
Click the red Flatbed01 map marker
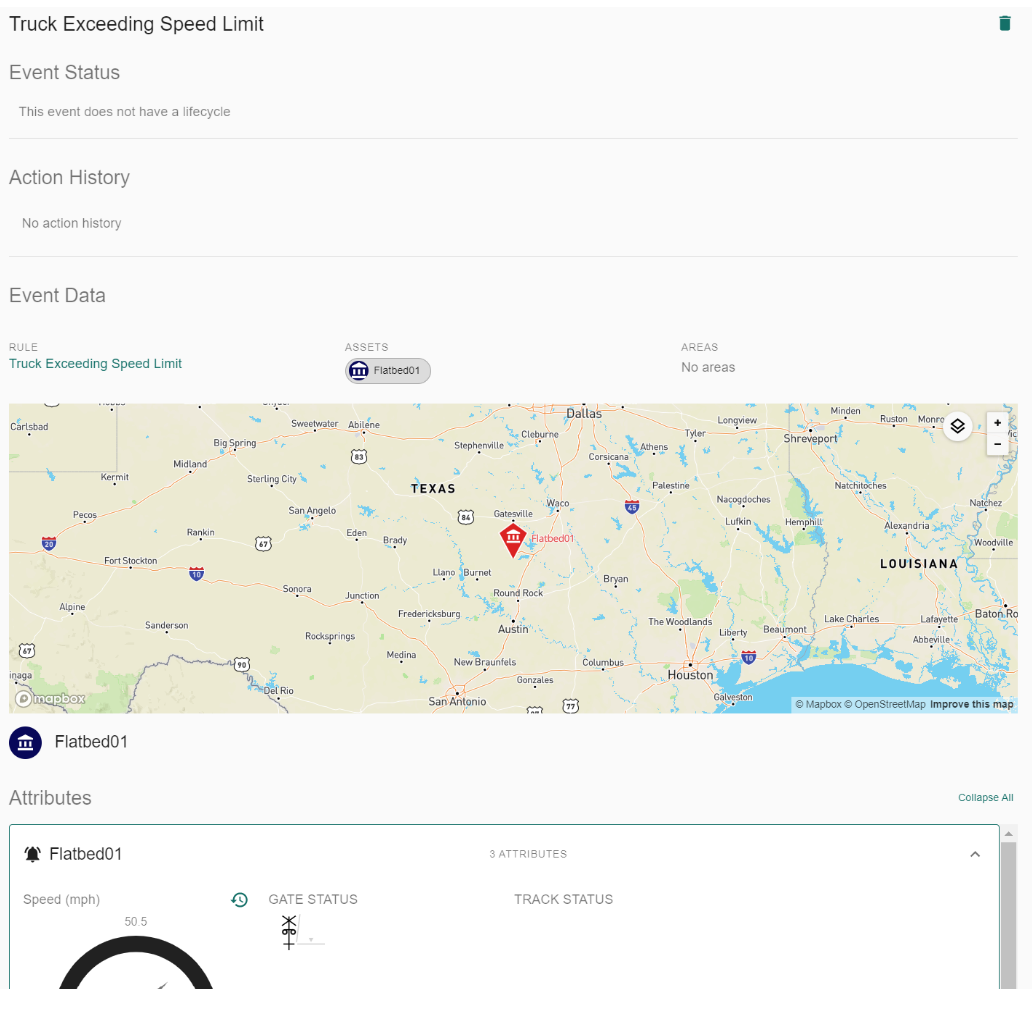(513, 539)
